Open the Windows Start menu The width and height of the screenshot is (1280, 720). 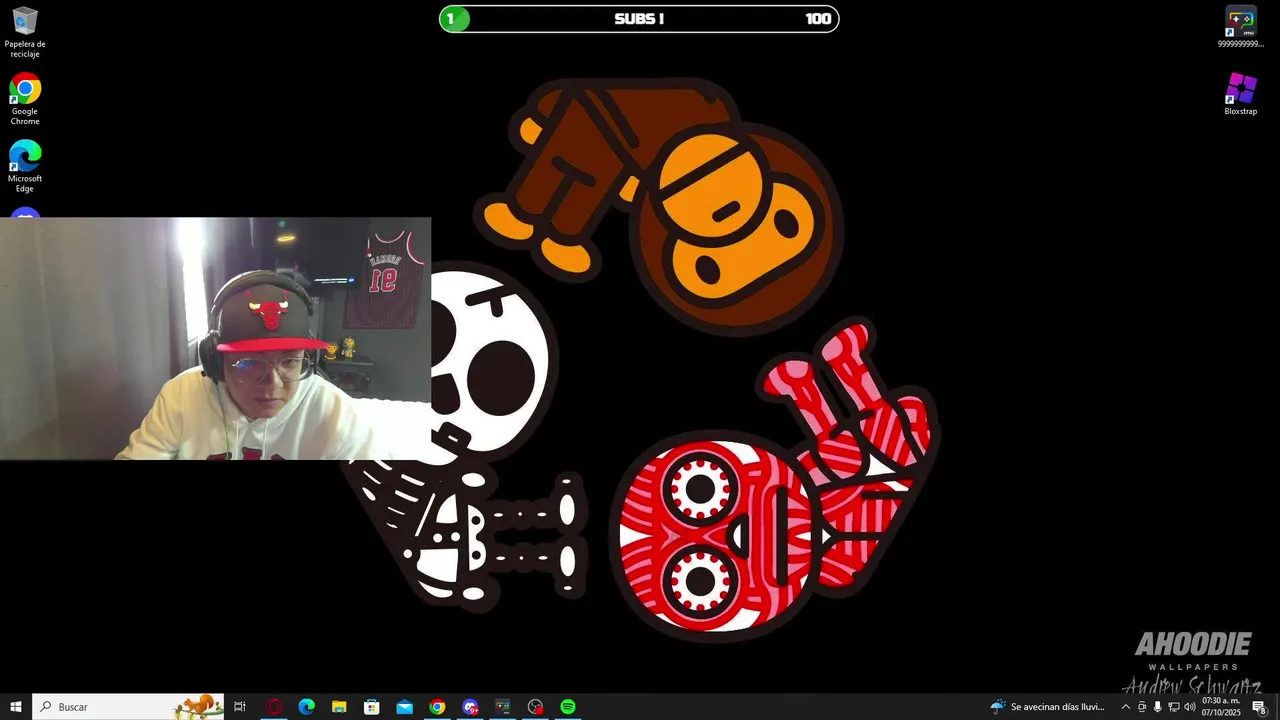tap(16, 707)
